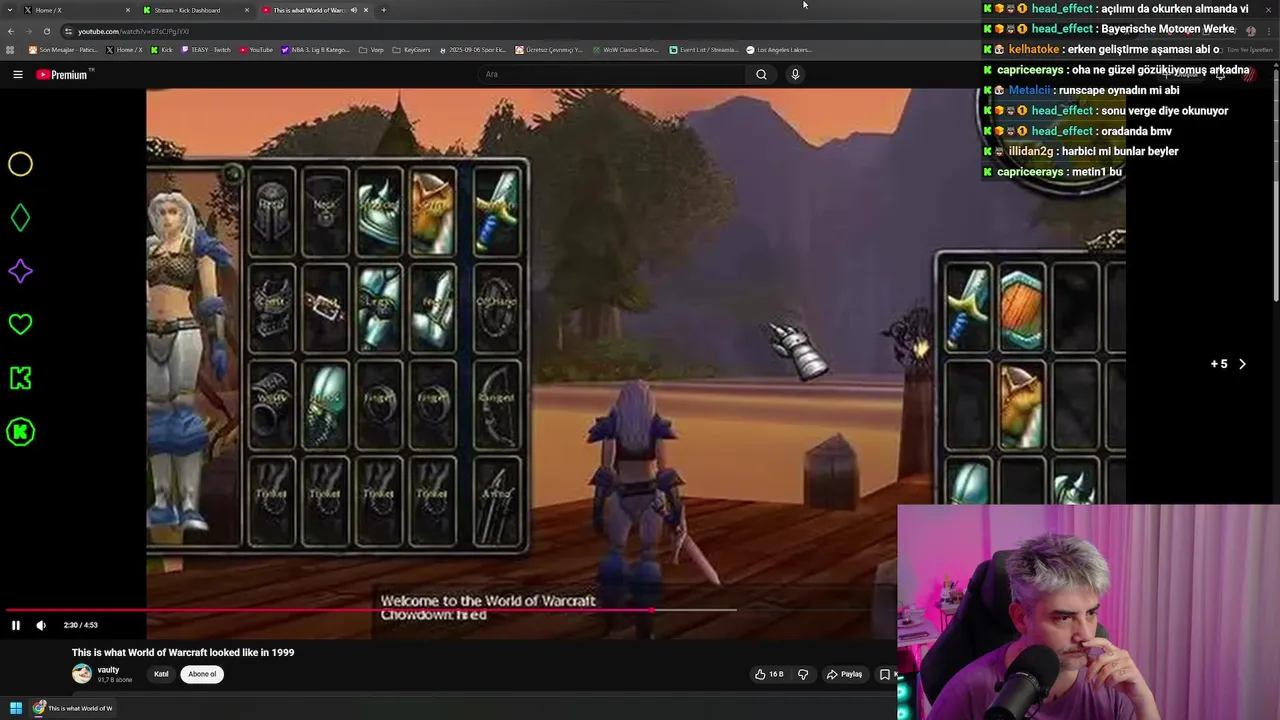
Task: Share the video via Paylaş
Action: point(844,674)
